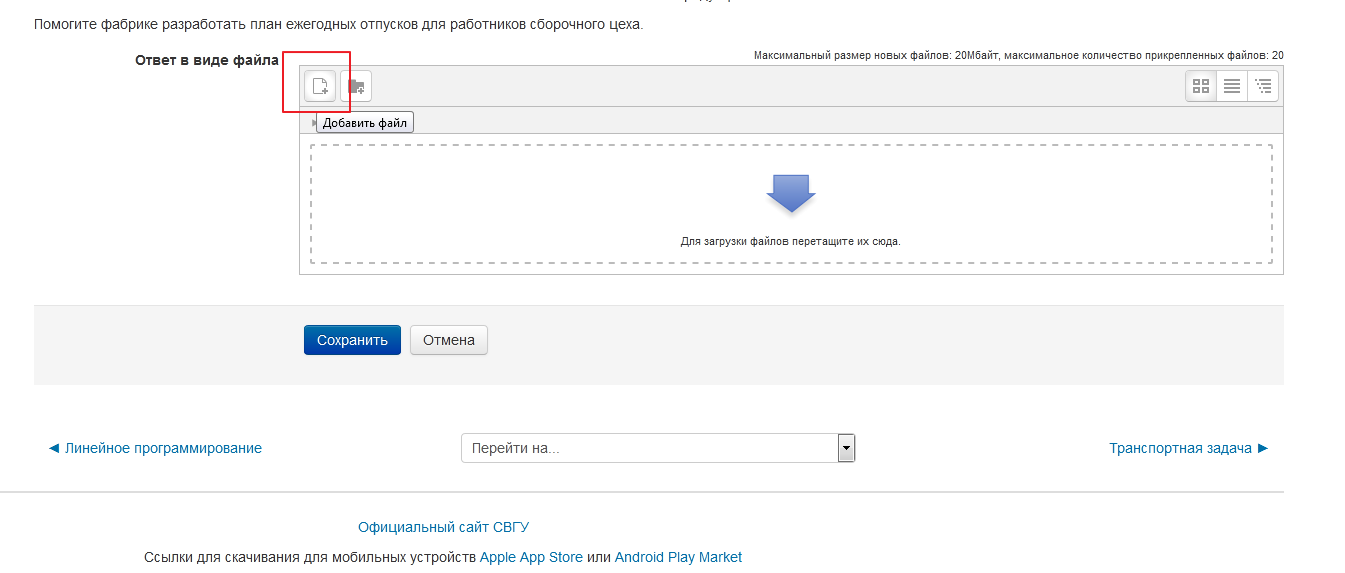The image size is (1345, 573).
Task: Switch file manager to icons grid view
Action: (x=1201, y=87)
